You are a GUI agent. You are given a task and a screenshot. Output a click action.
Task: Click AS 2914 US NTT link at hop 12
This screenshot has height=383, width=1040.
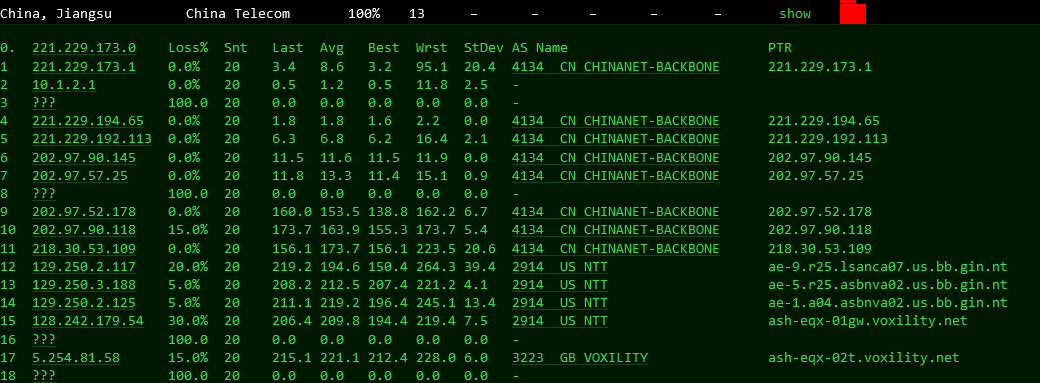[560, 267]
